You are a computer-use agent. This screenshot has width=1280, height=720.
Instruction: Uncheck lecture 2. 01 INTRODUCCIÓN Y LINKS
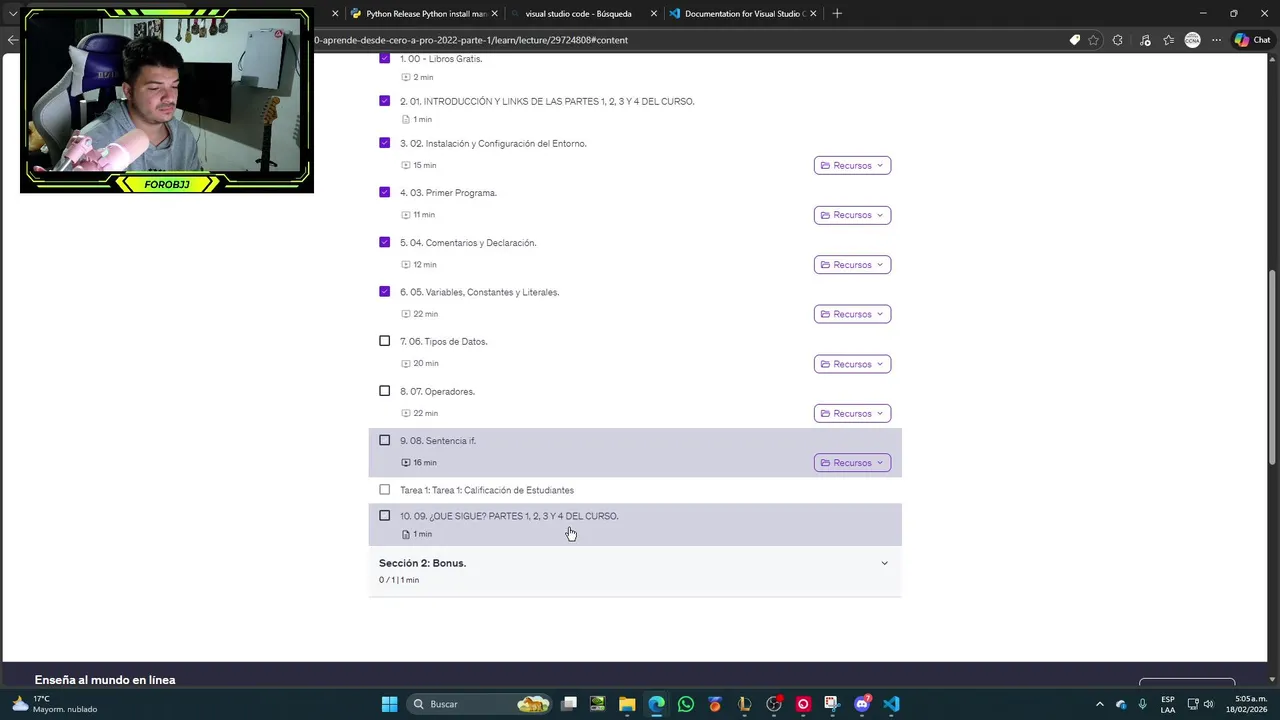click(x=384, y=101)
